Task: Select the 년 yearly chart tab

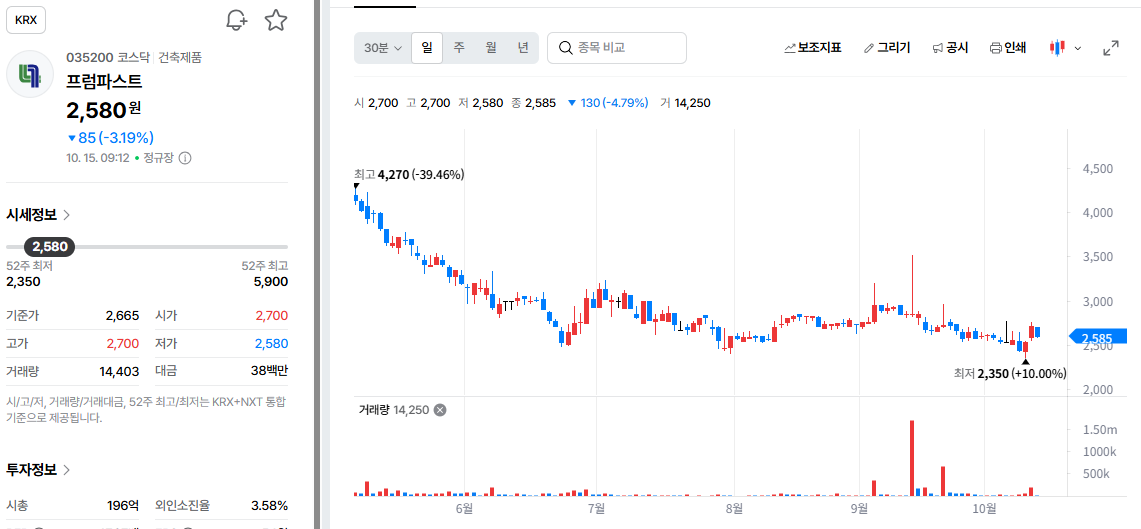Action: point(523,48)
